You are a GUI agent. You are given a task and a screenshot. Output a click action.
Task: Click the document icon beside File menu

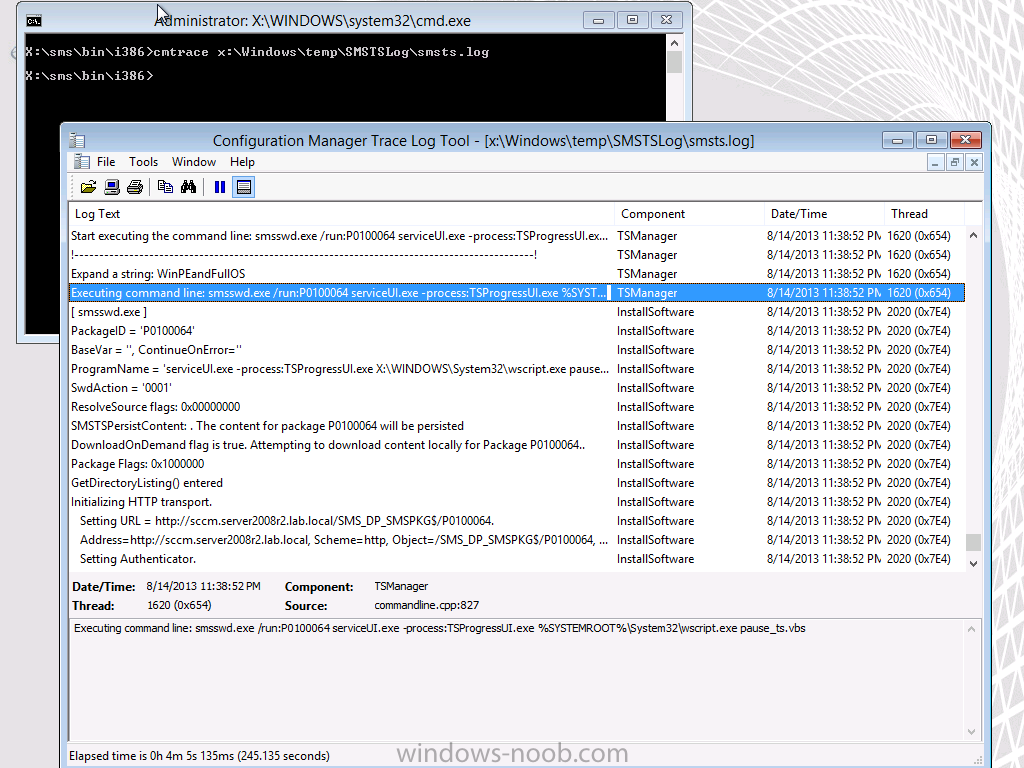point(82,162)
